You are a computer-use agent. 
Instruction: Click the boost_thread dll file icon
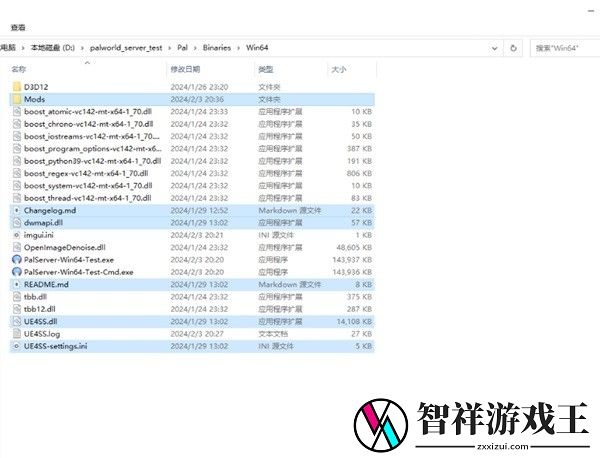tap(16, 198)
